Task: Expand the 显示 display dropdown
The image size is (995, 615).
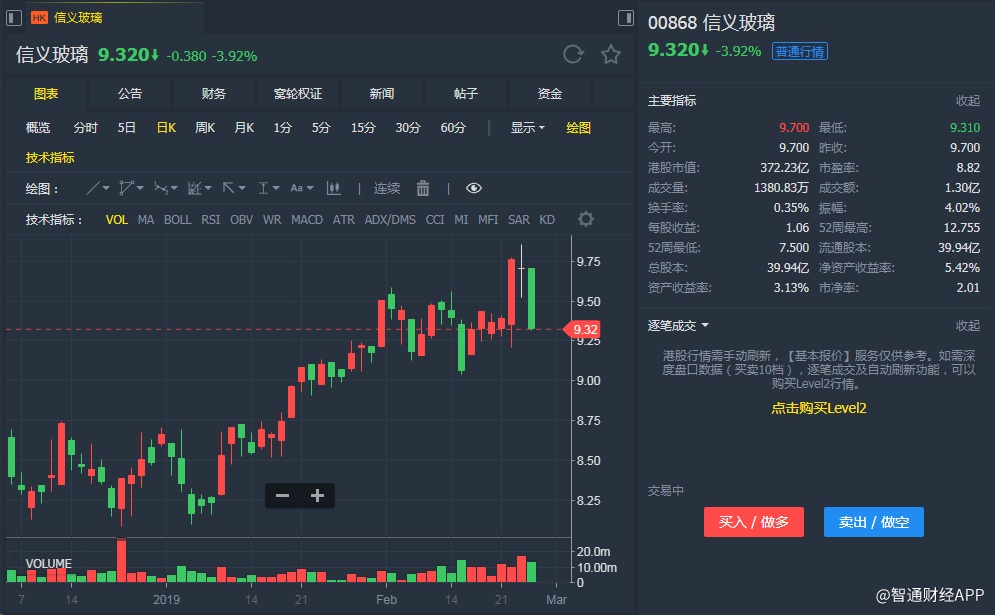Action: tap(527, 127)
